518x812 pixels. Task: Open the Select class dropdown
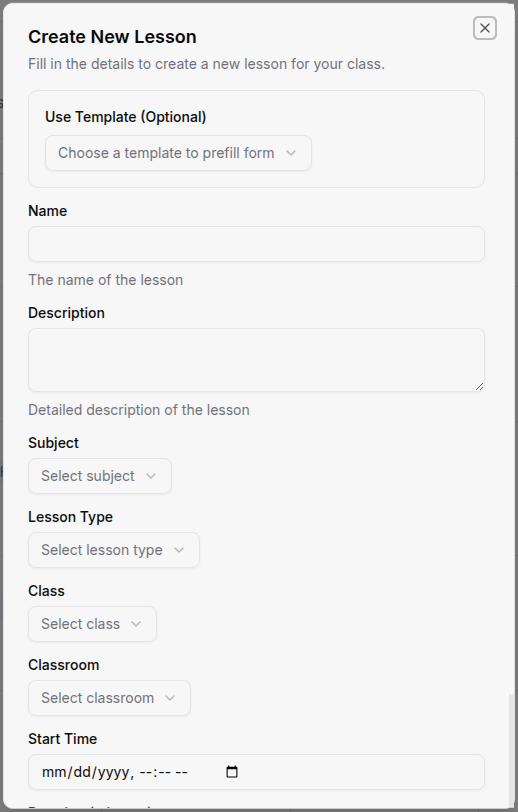click(92, 624)
